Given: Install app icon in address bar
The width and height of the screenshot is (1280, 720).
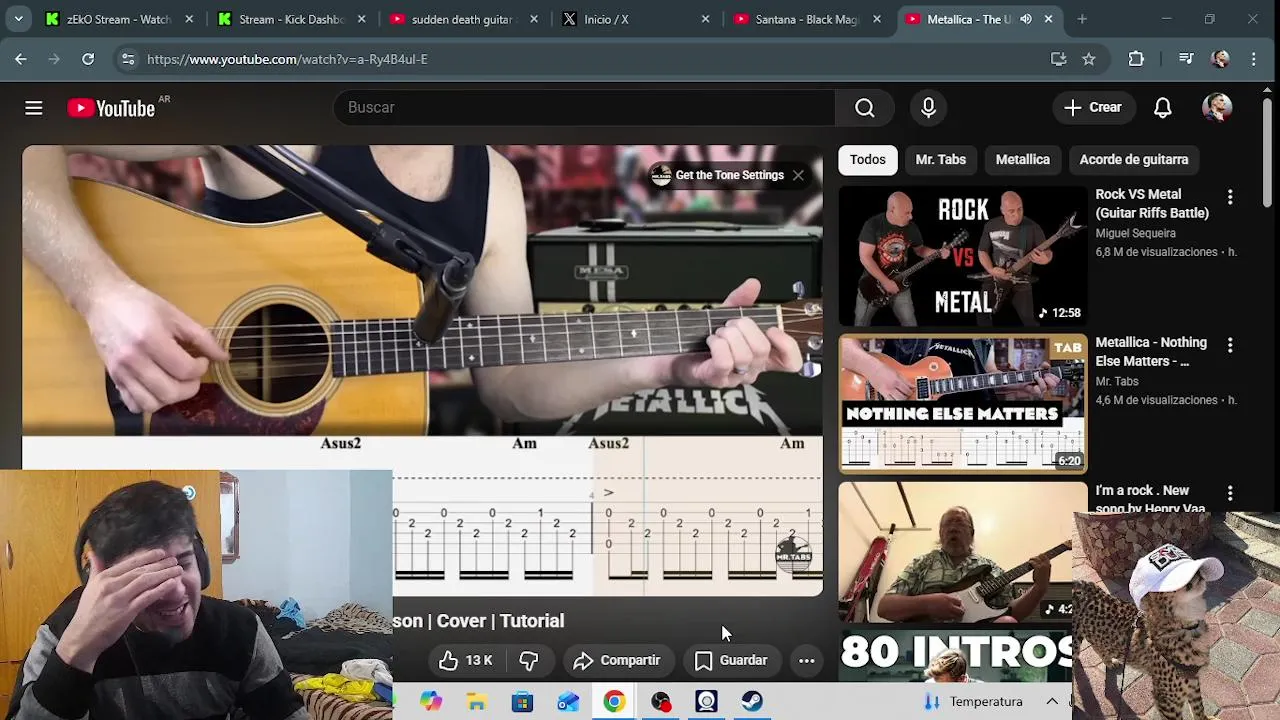Looking at the screenshot, I should [x=1059, y=59].
